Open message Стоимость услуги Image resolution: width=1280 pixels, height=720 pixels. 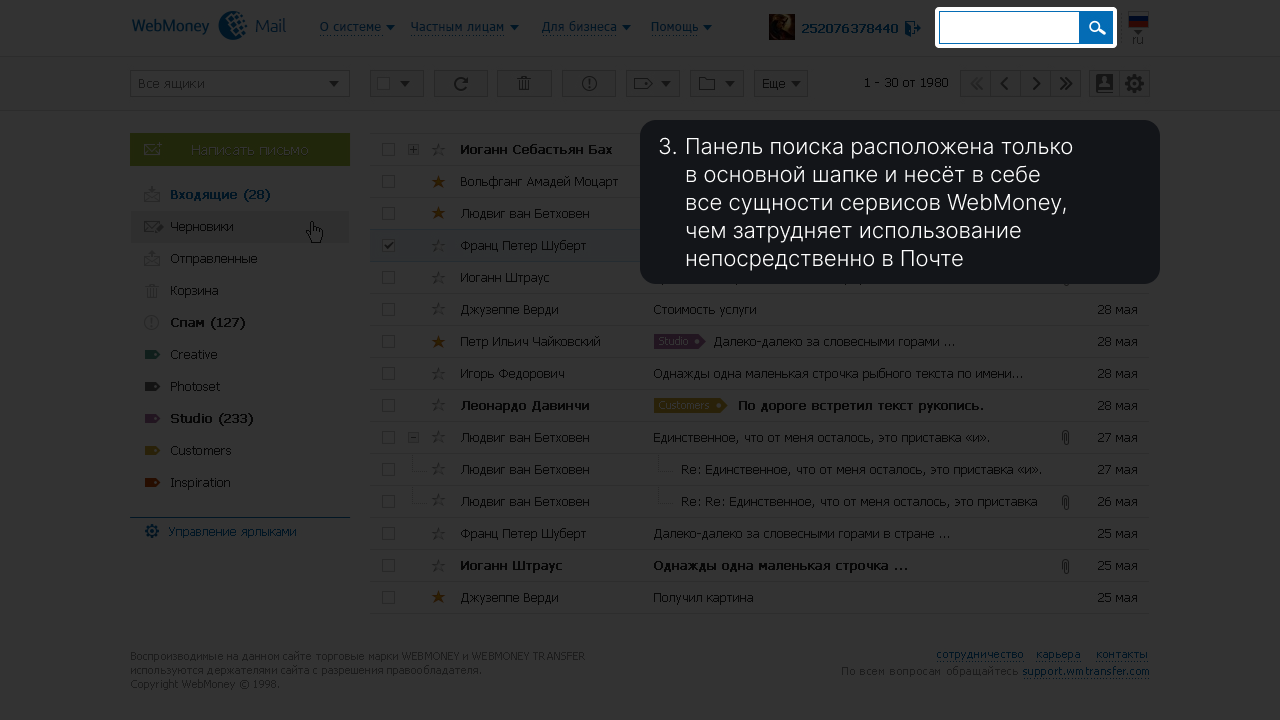(705, 309)
